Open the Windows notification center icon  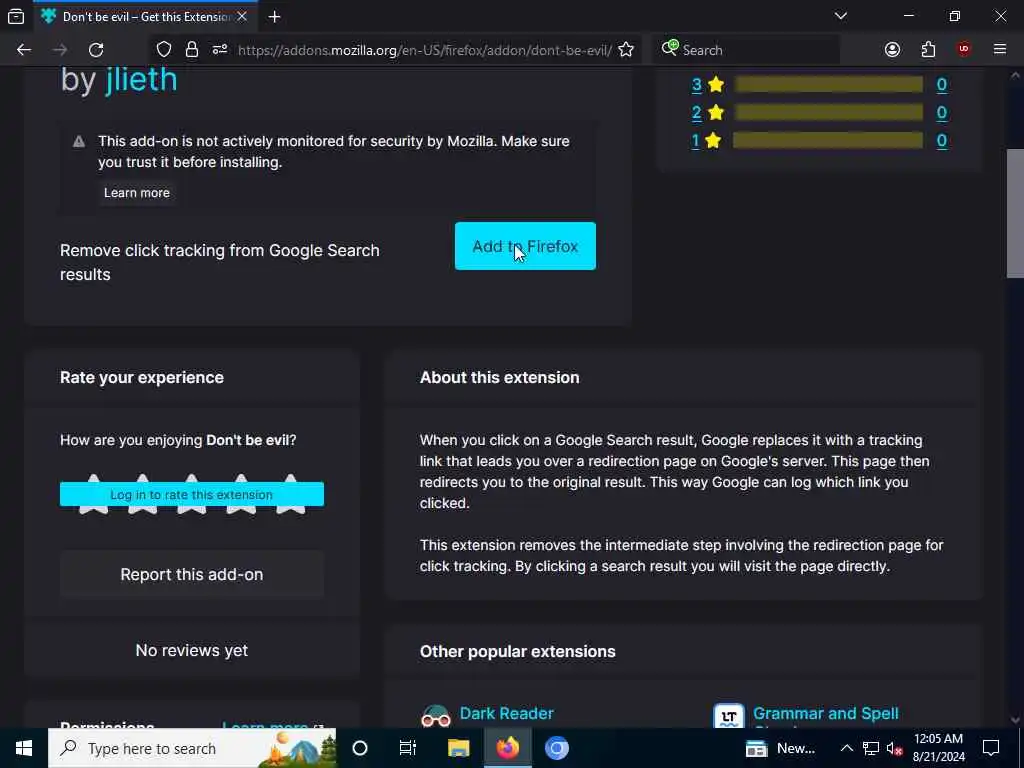(x=991, y=748)
